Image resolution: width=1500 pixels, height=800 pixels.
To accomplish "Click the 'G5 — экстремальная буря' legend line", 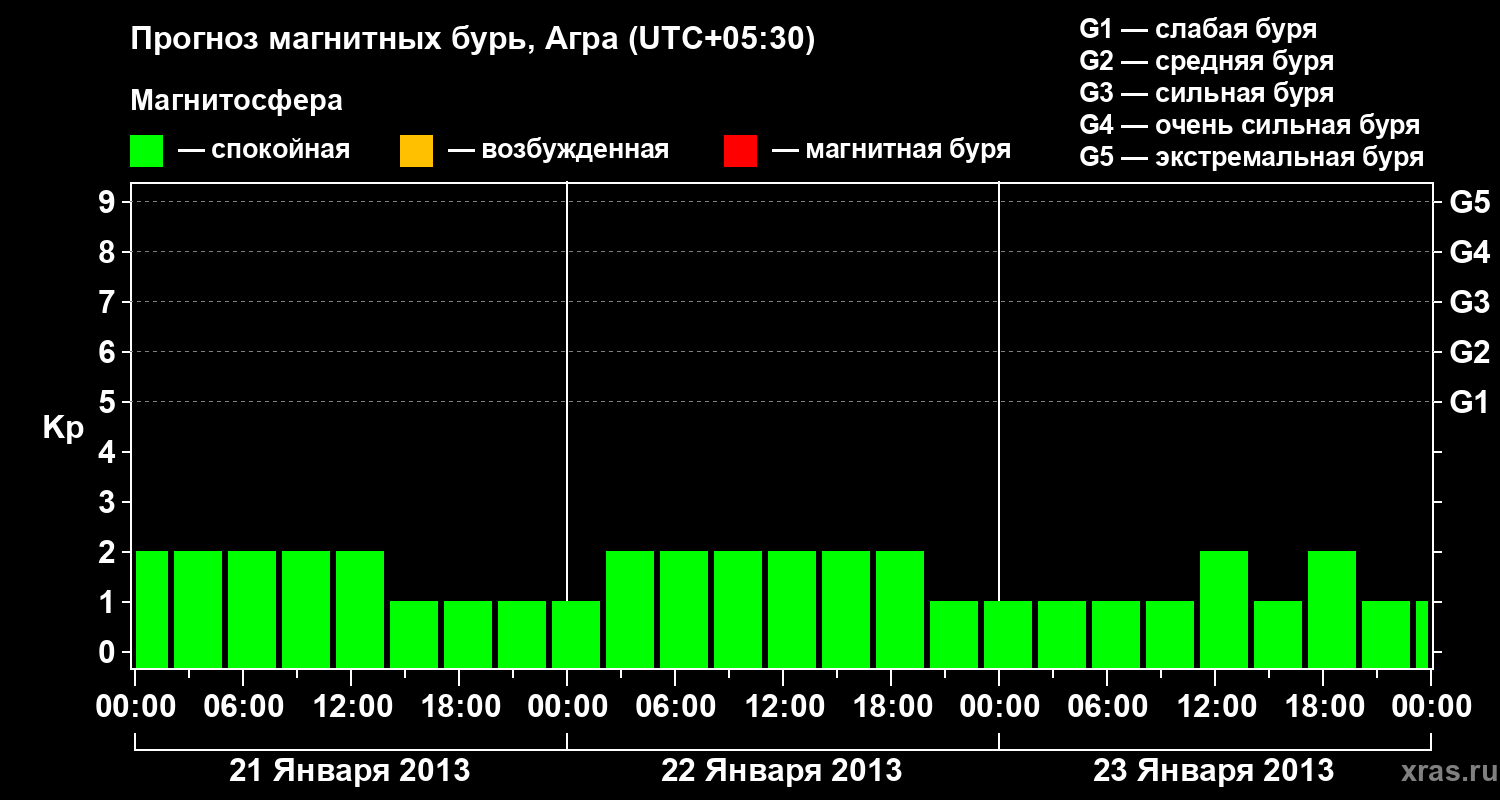I will point(1251,157).
